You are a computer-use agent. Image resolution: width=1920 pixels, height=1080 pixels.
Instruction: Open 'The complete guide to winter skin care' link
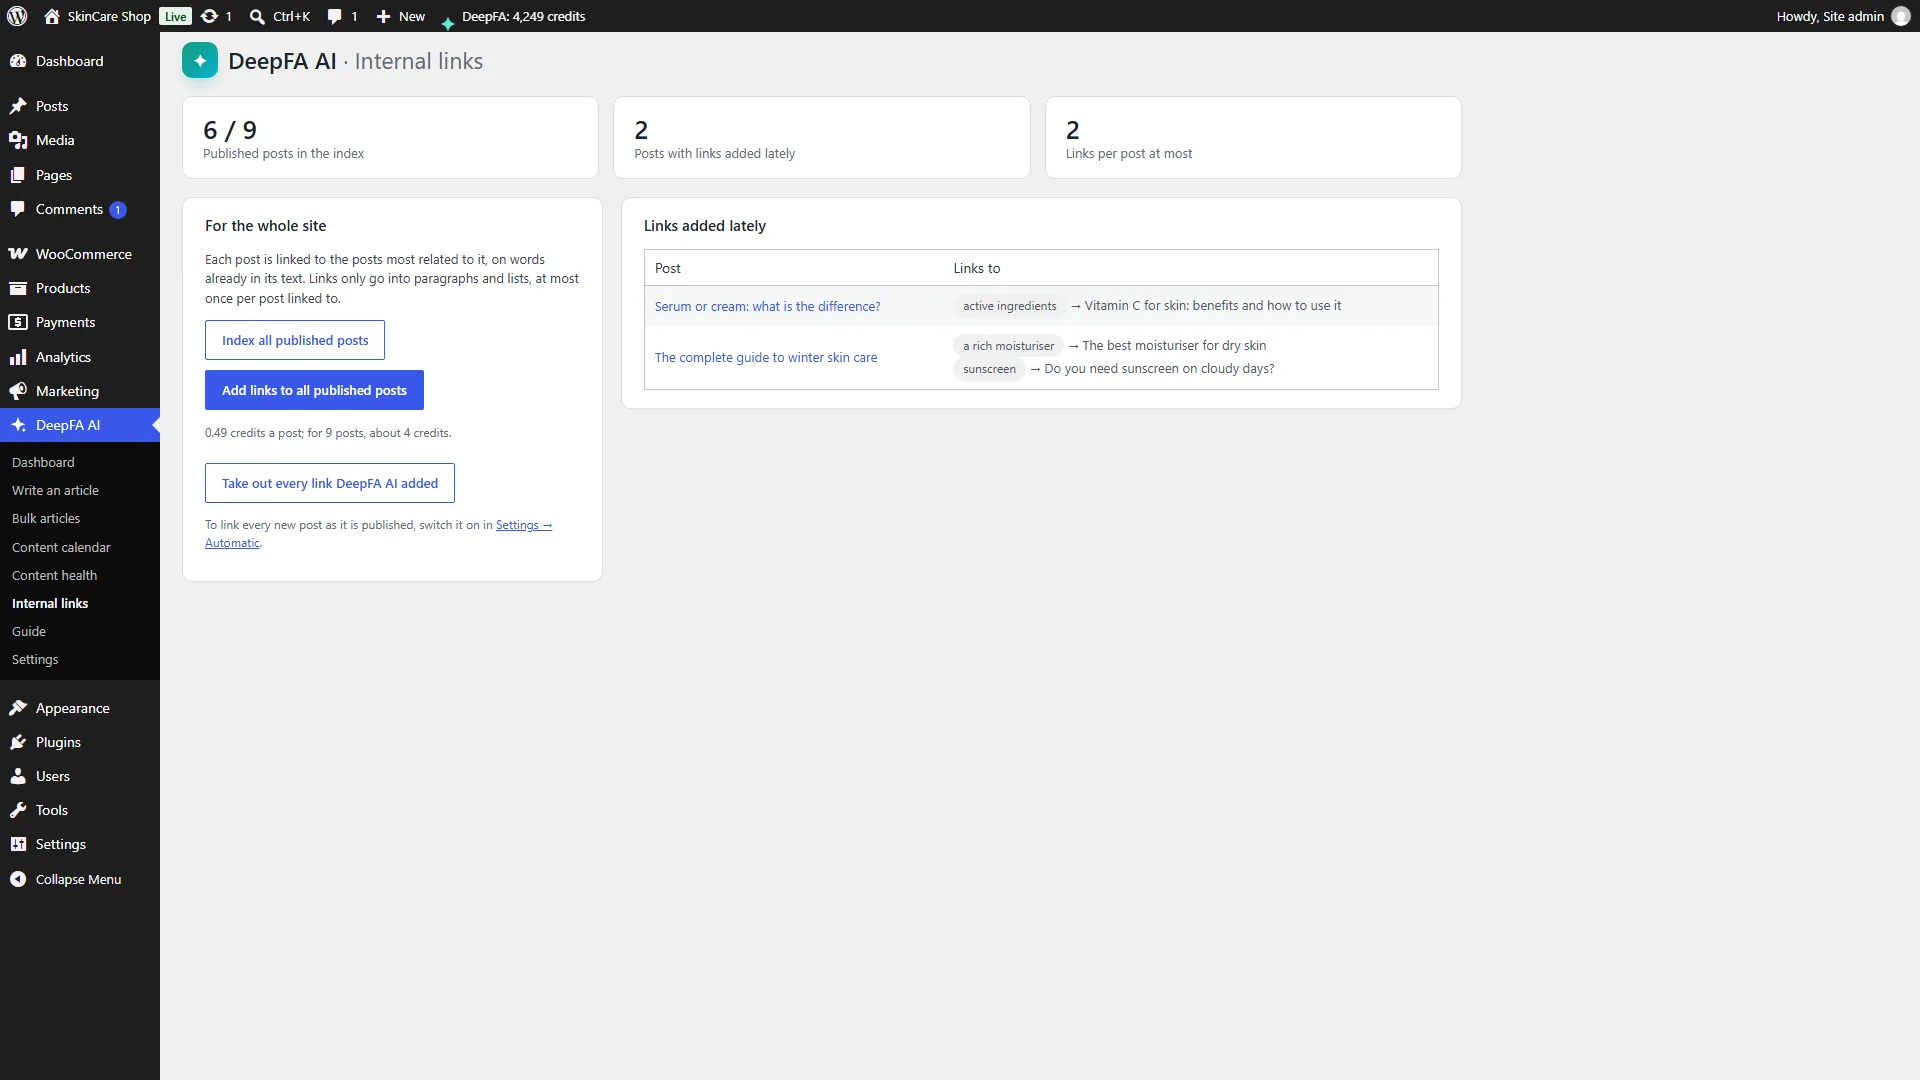pos(766,357)
